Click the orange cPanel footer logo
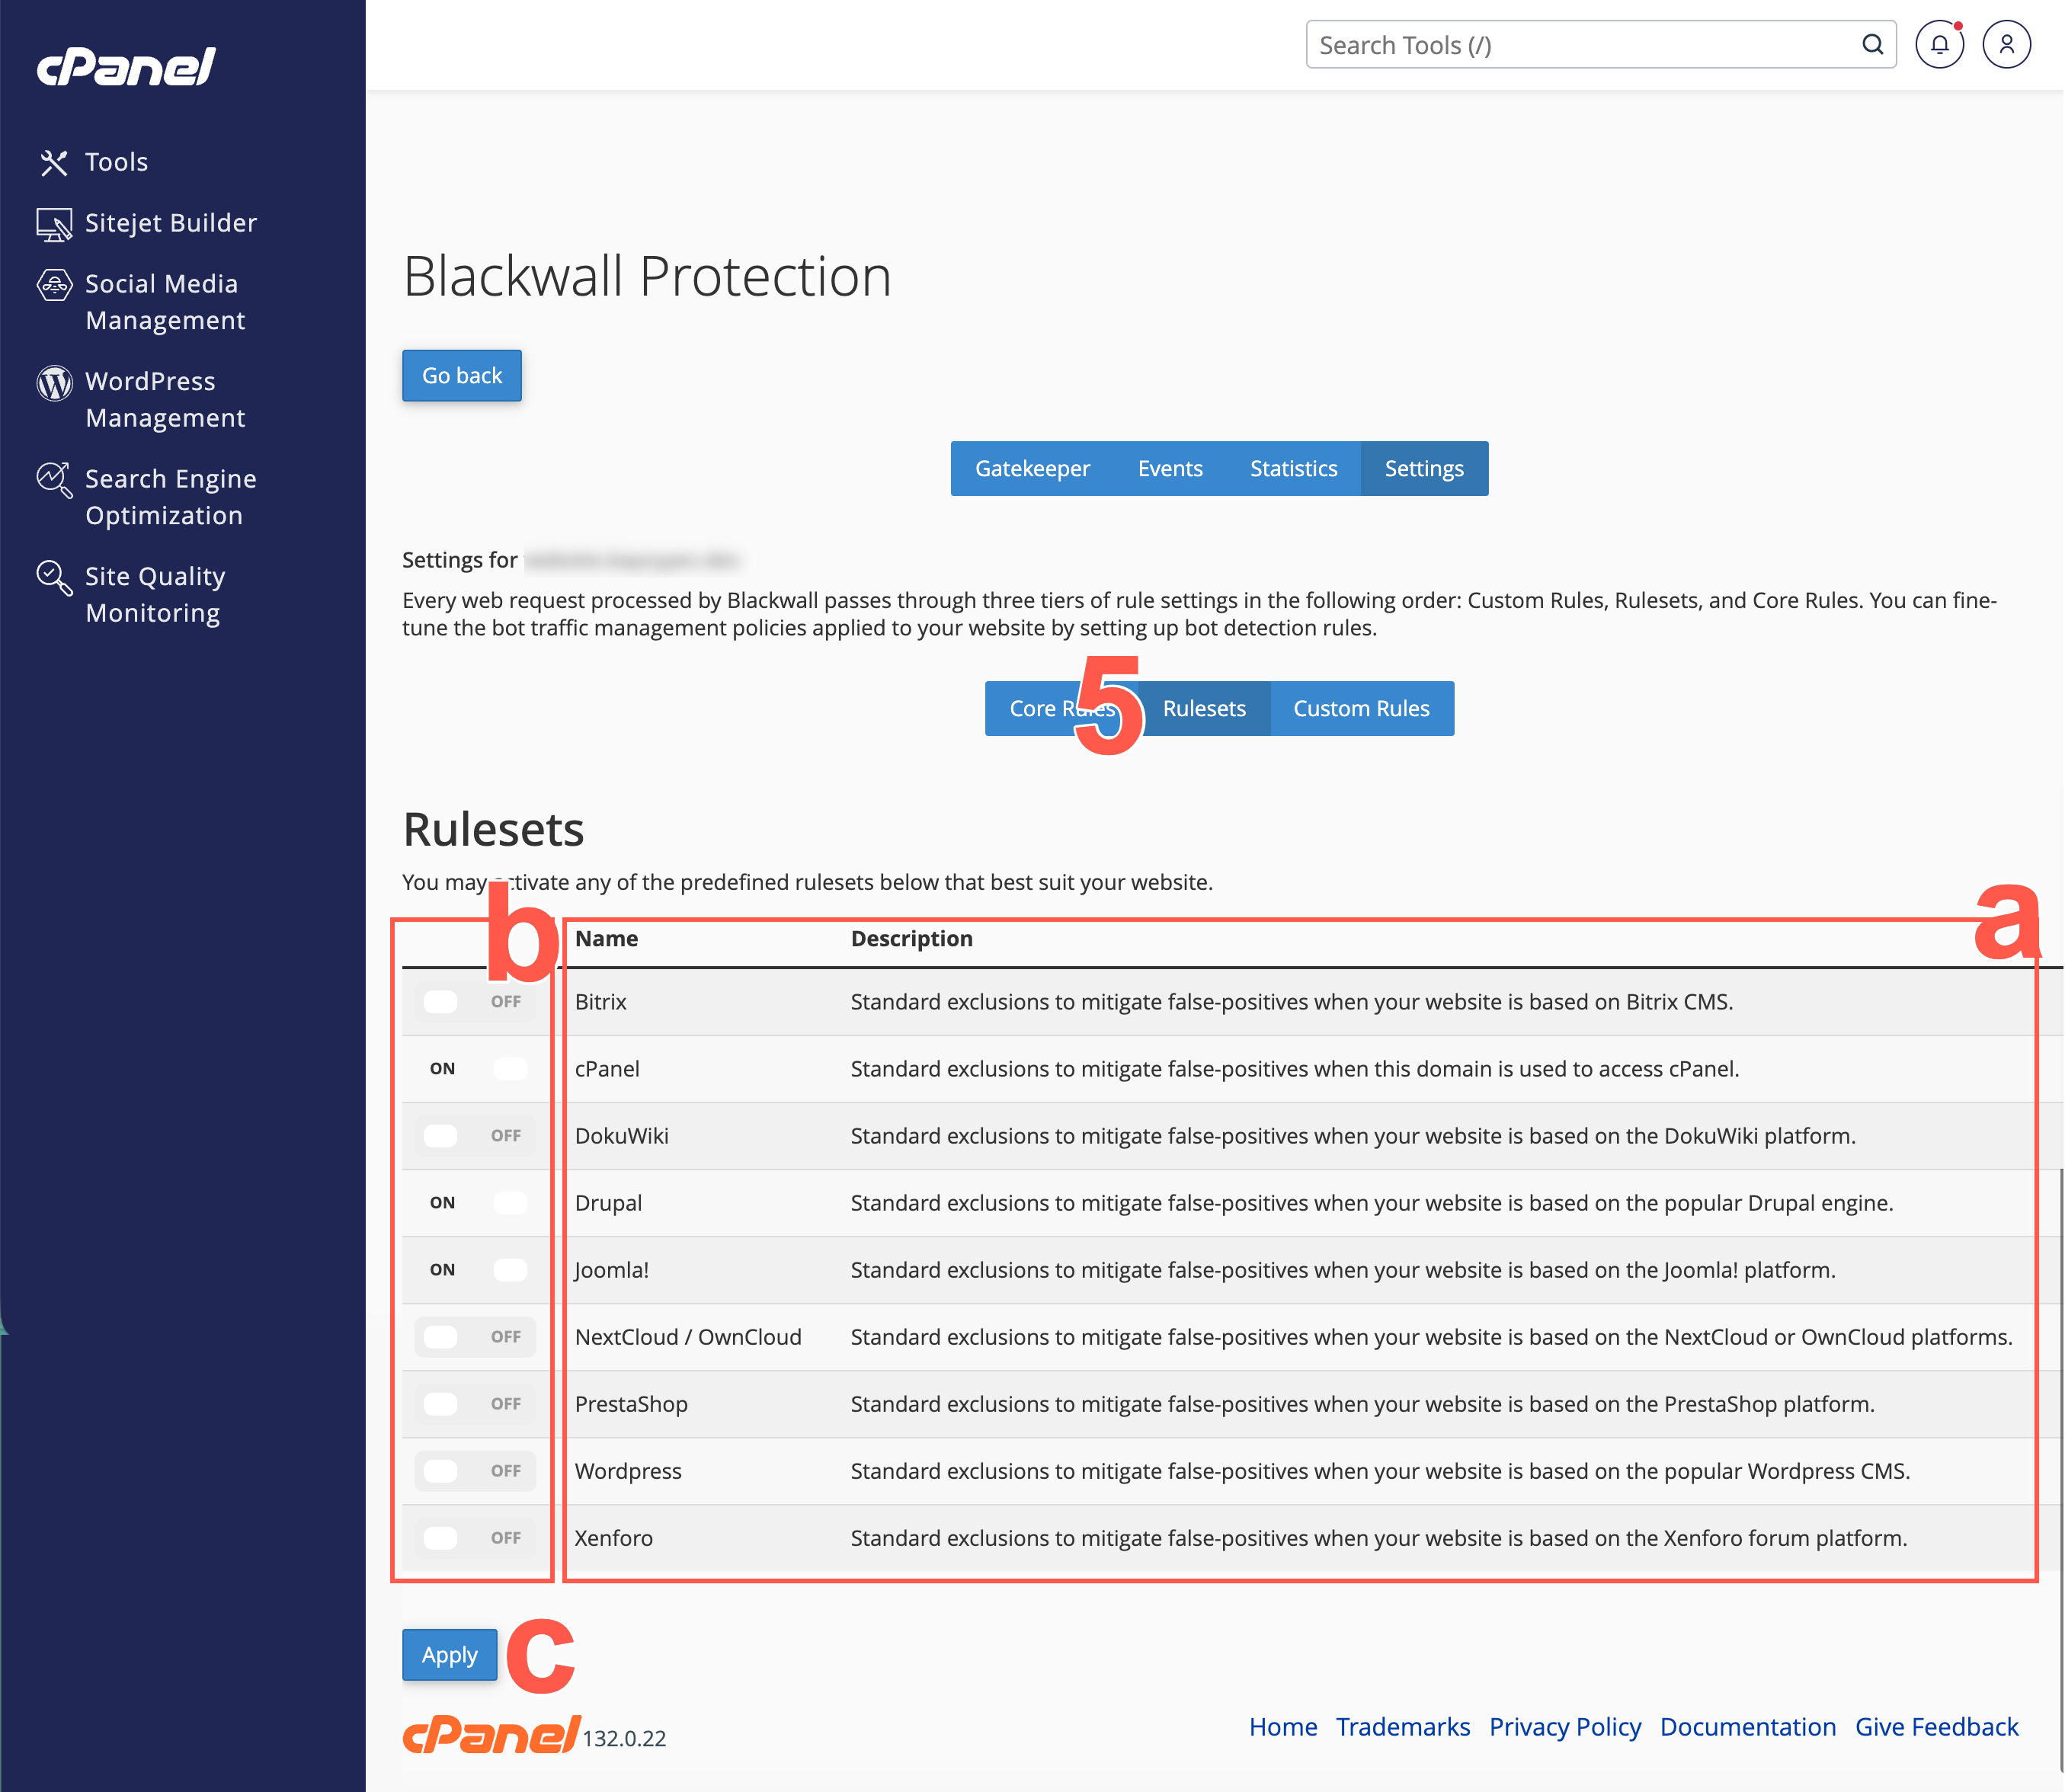This screenshot has height=1792, width=2065. click(x=491, y=1735)
